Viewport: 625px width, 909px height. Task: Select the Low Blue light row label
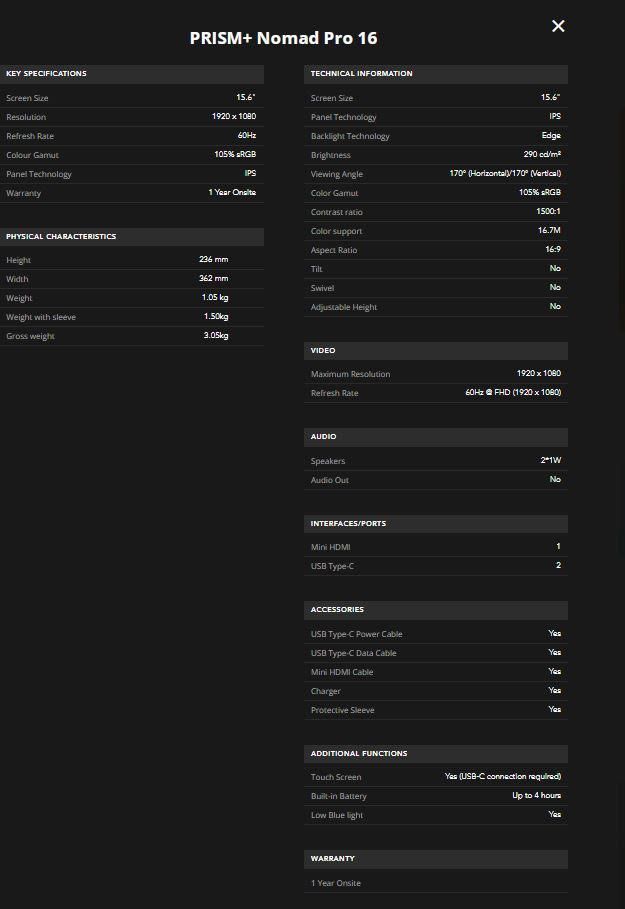[x=336, y=815]
